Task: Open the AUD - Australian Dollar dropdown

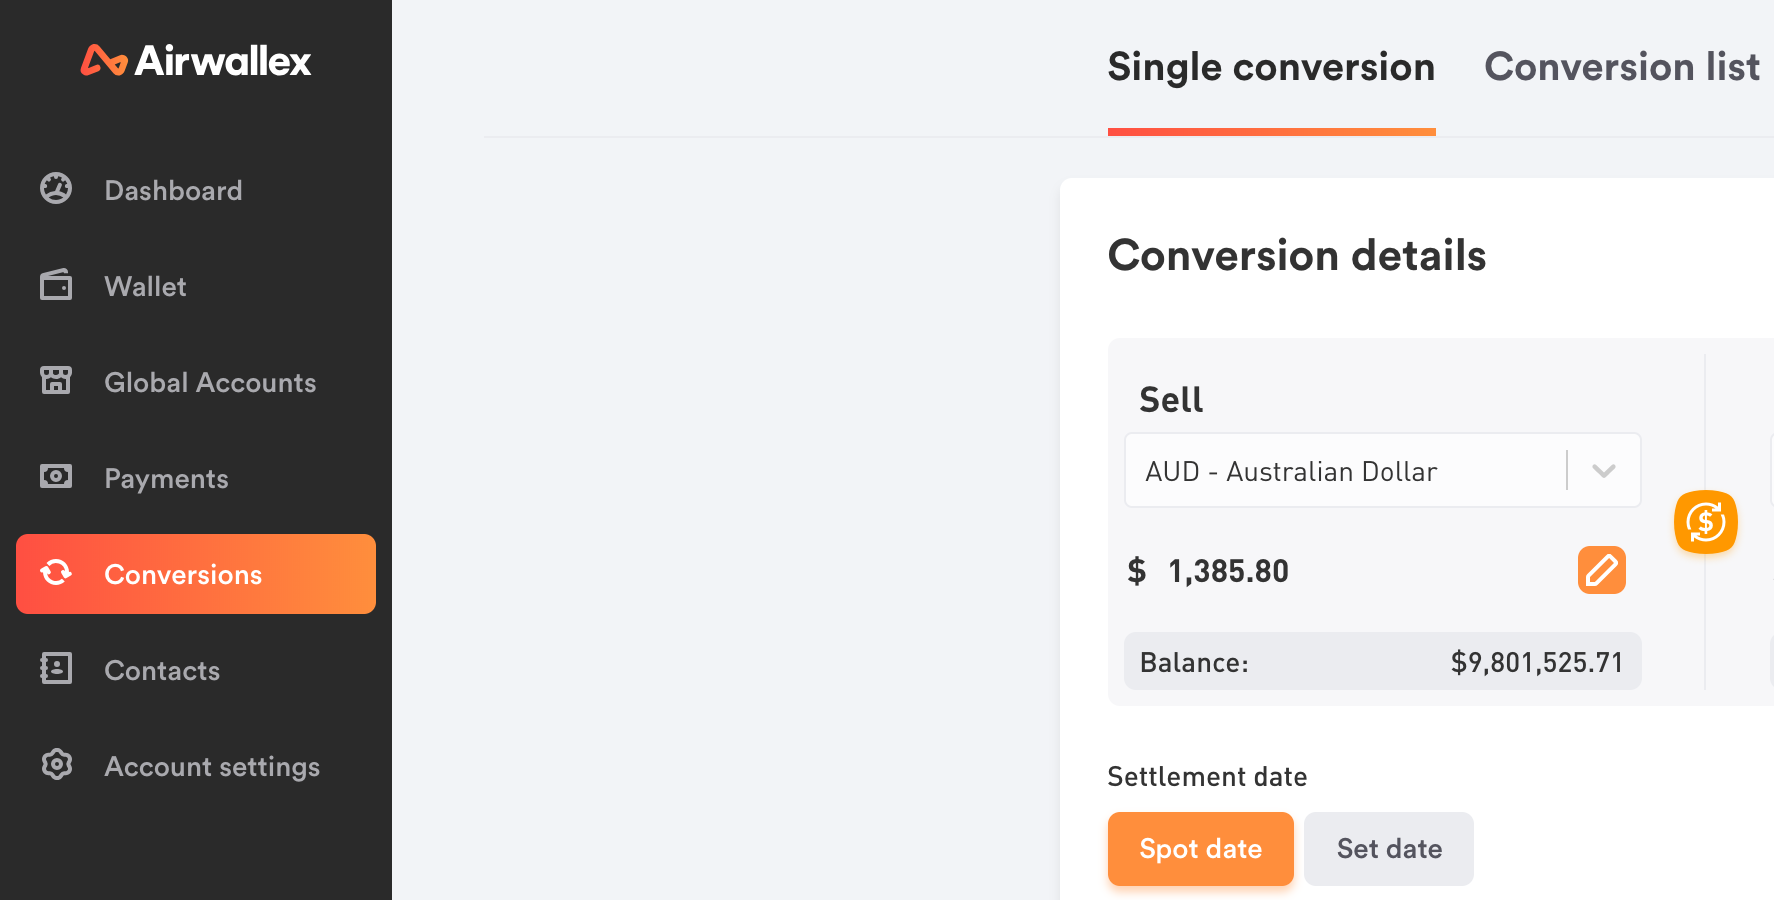Action: pos(1383,470)
